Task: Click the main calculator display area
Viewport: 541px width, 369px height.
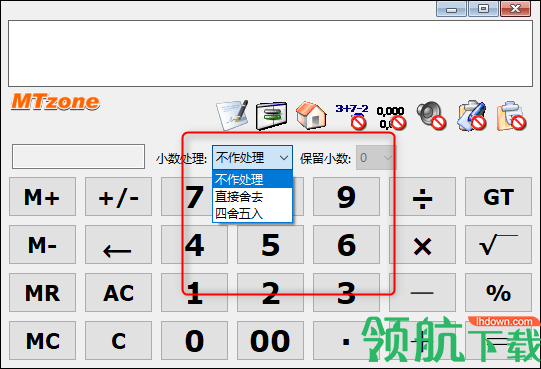Action: tap(270, 54)
